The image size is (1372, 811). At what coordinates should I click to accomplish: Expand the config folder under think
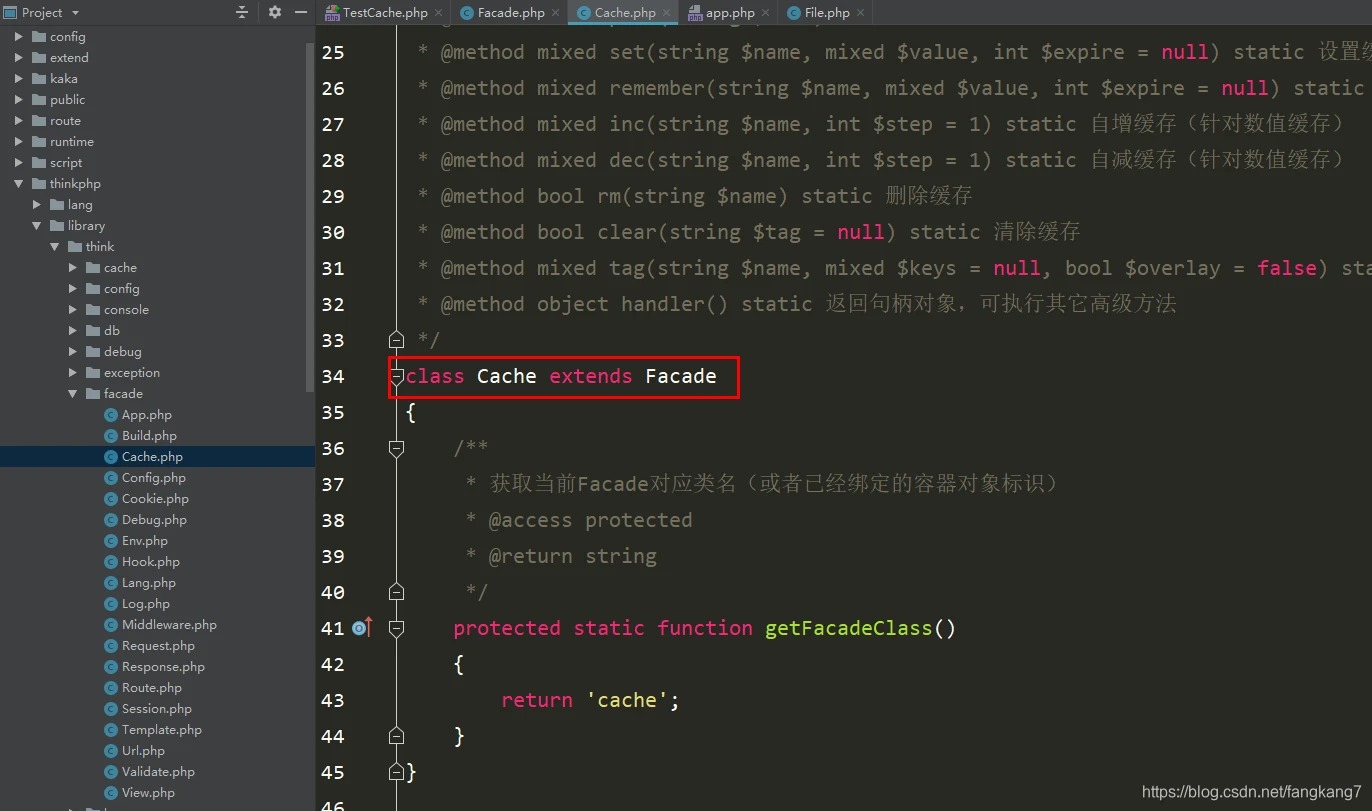73,289
